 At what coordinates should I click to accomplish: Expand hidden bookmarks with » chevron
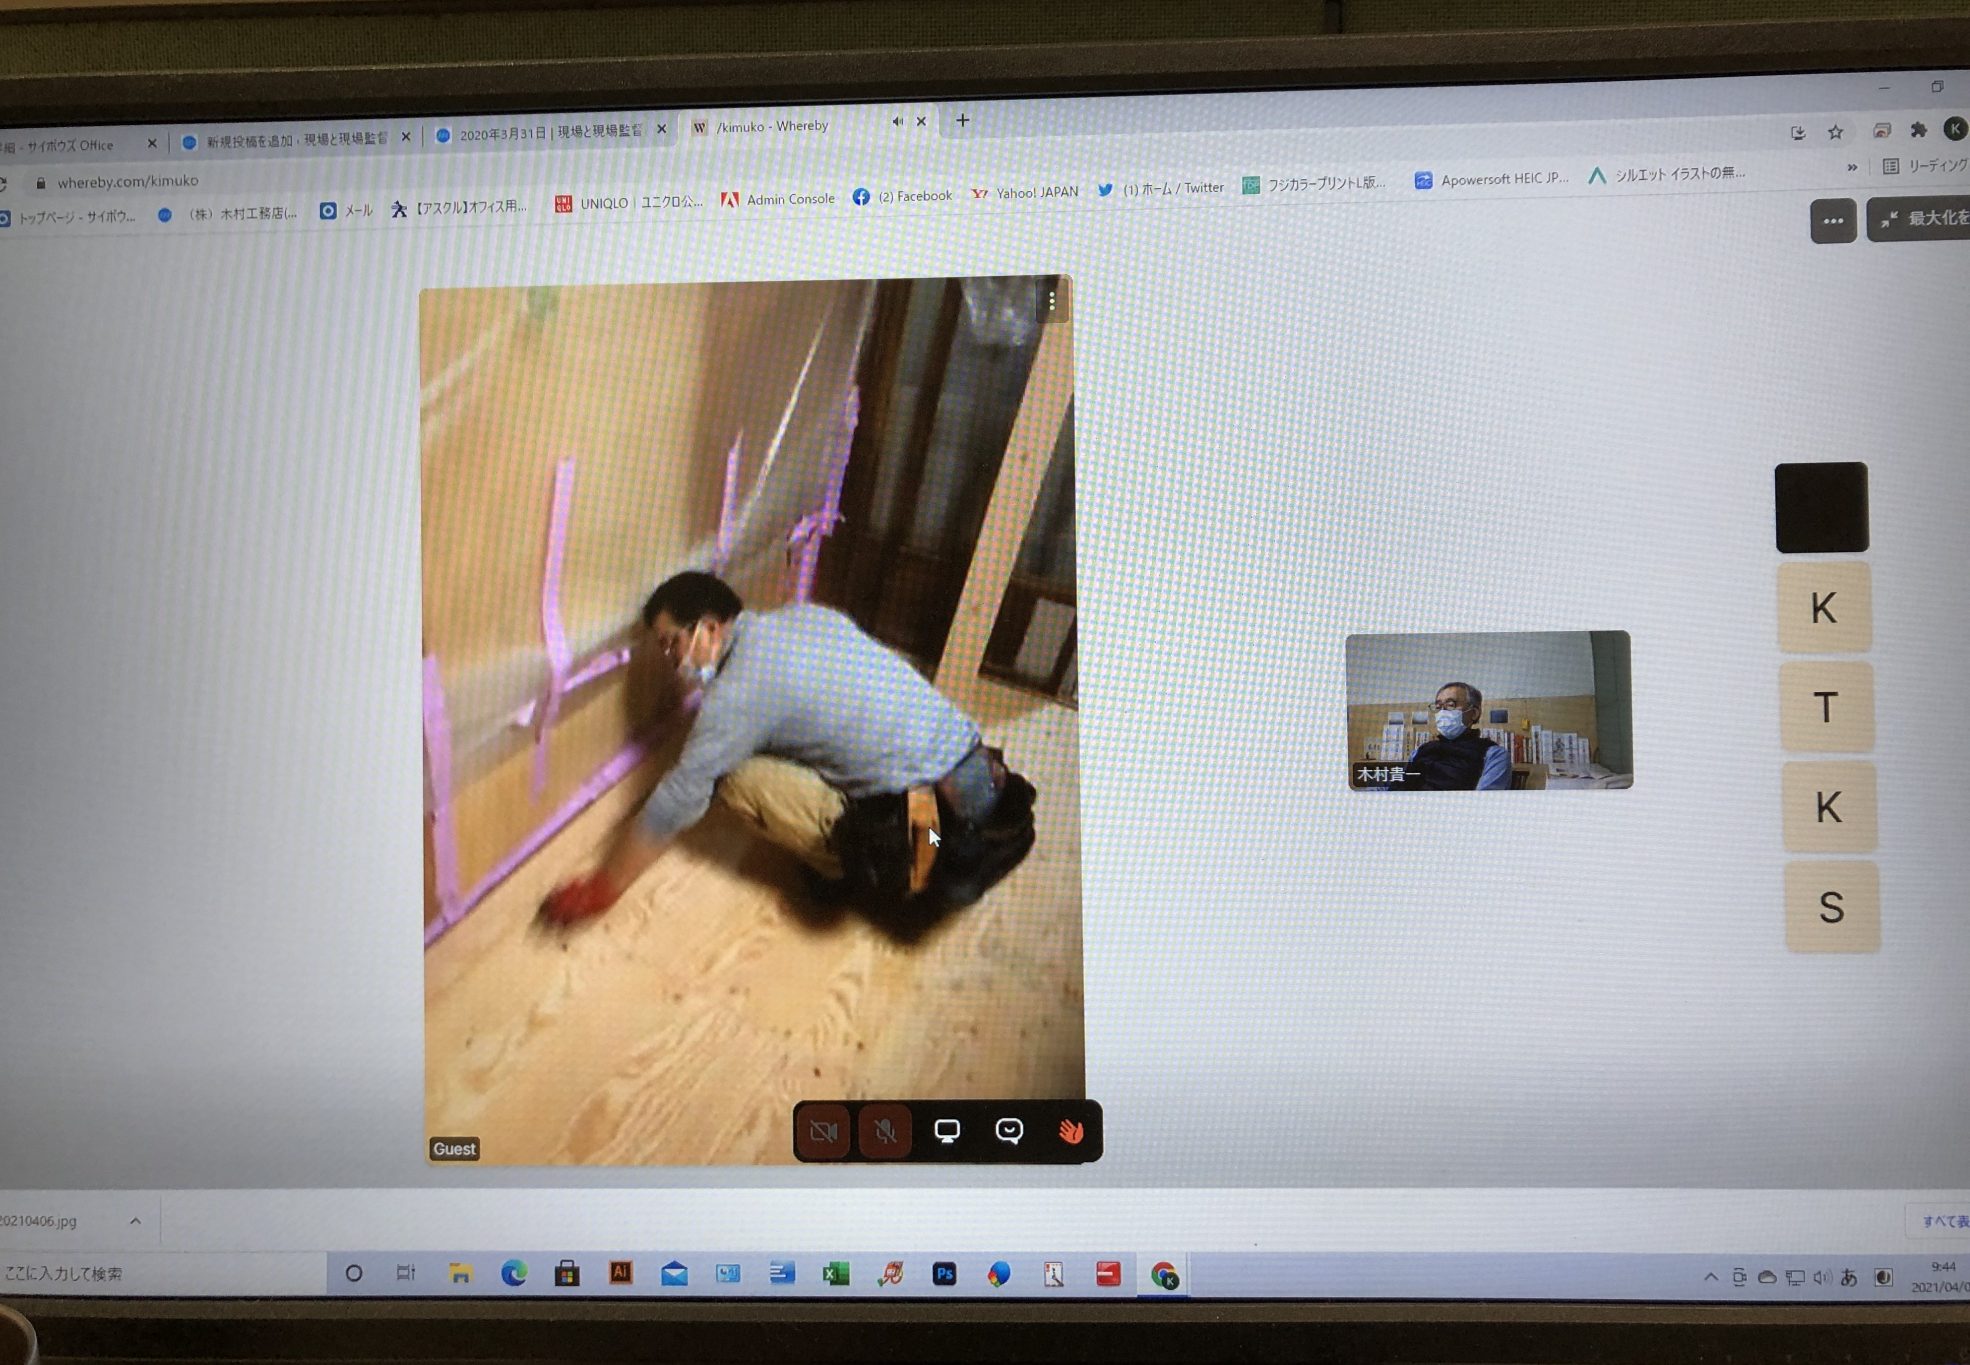point(1852,168)
